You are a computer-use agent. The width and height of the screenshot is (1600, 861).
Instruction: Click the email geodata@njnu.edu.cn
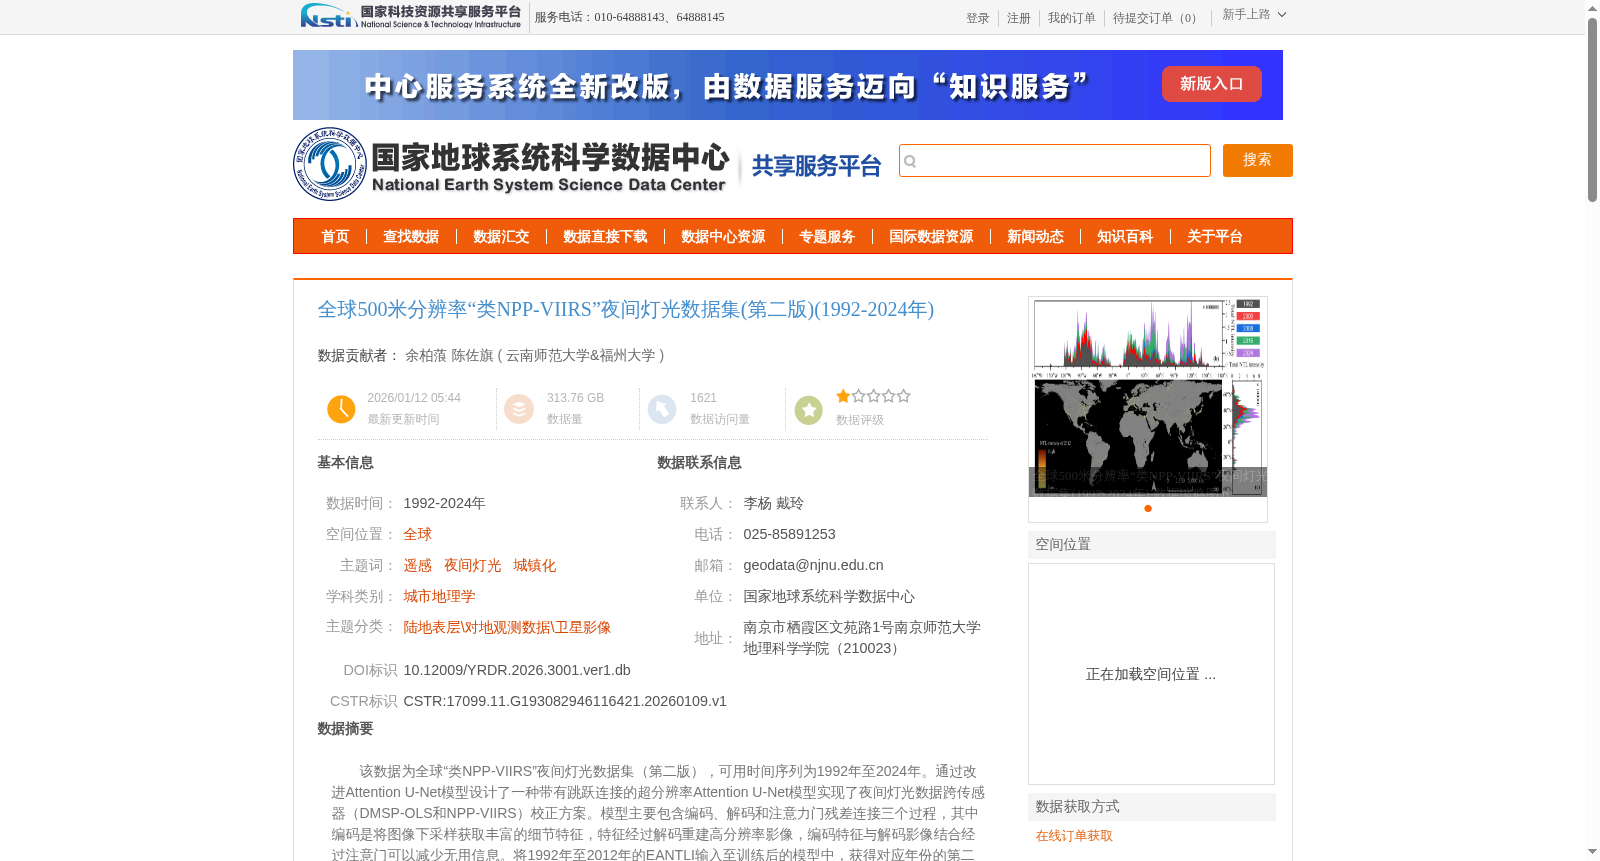813,565
